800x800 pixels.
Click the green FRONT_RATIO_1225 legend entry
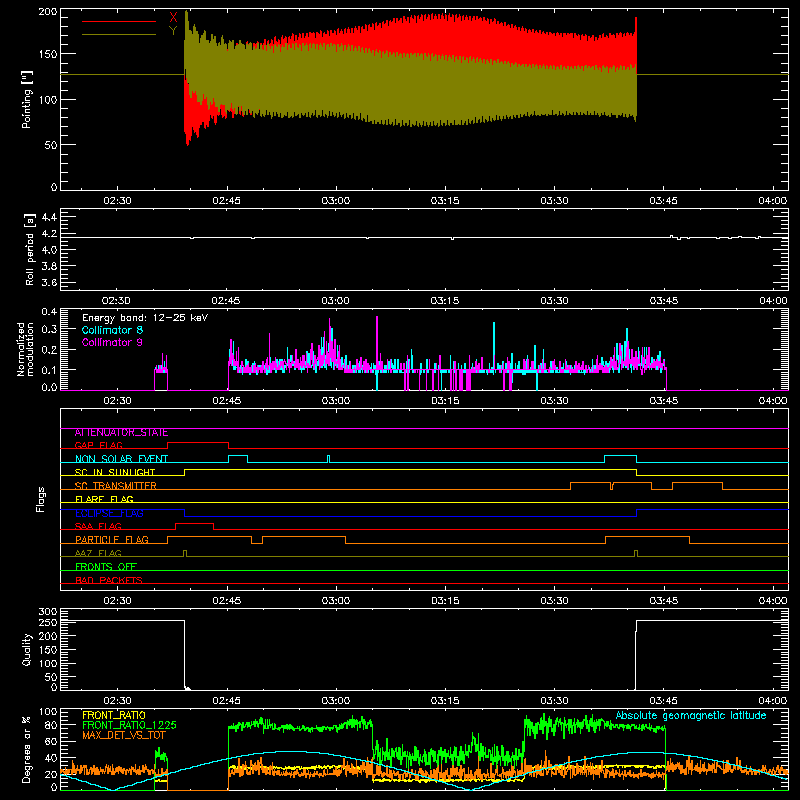pyautogui.click(x=129, y=725)
